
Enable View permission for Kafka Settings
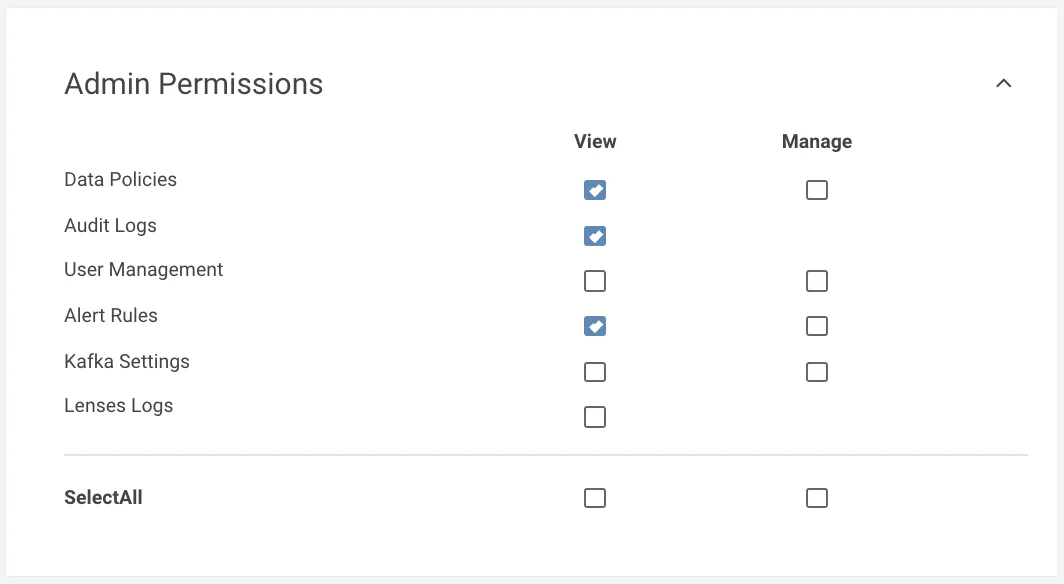tap(595, 371)
